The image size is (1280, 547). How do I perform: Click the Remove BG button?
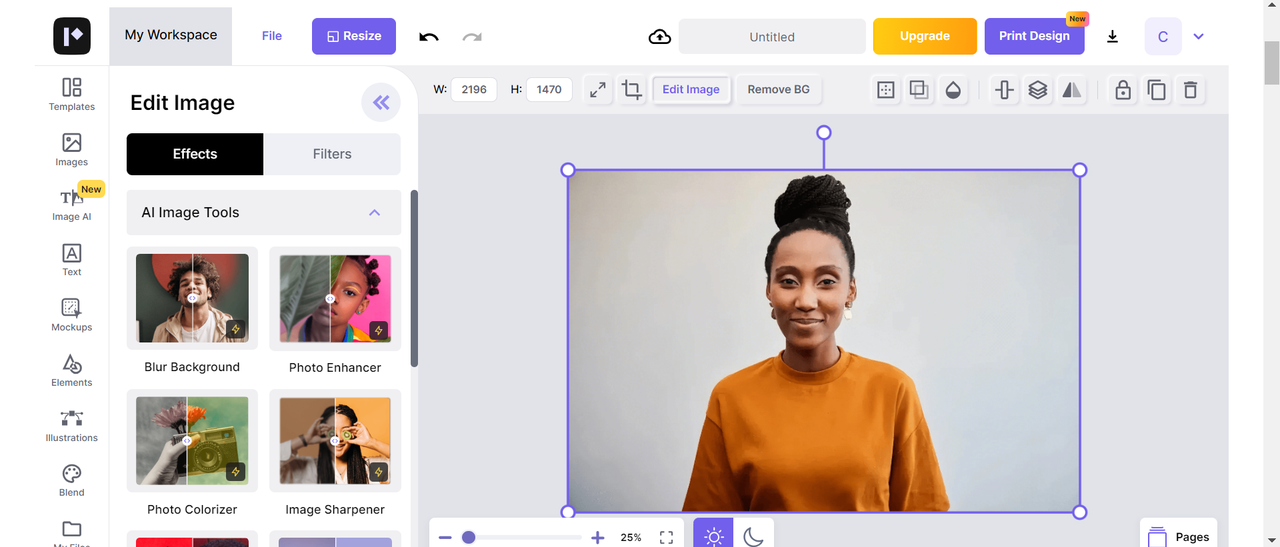pos(779,89)
